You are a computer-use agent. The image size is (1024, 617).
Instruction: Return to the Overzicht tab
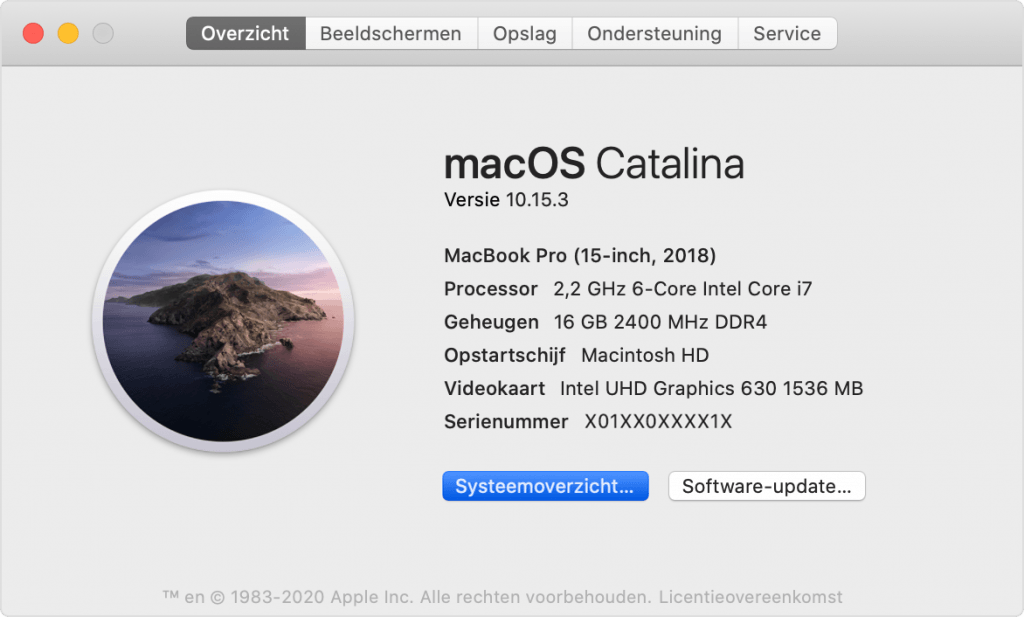point(245,33)
